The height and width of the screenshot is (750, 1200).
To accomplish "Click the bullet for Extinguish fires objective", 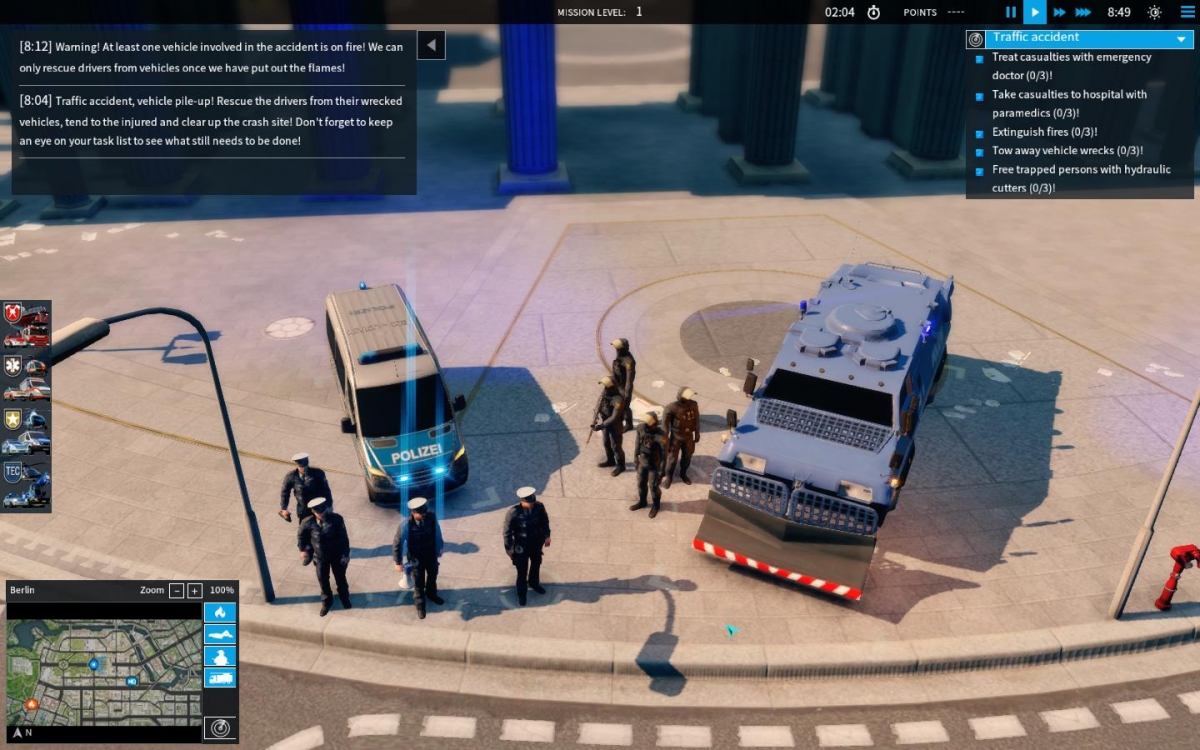I will 980,133.
